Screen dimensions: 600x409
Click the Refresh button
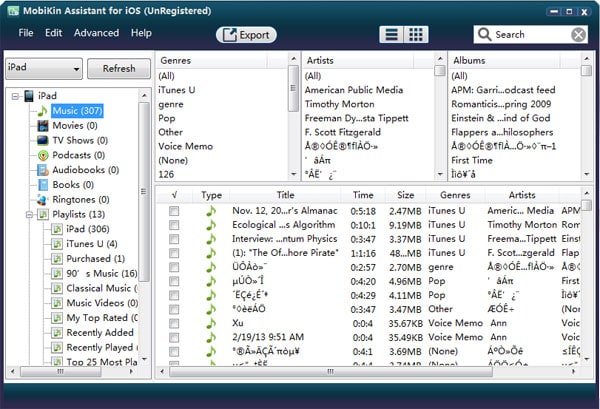119,68
